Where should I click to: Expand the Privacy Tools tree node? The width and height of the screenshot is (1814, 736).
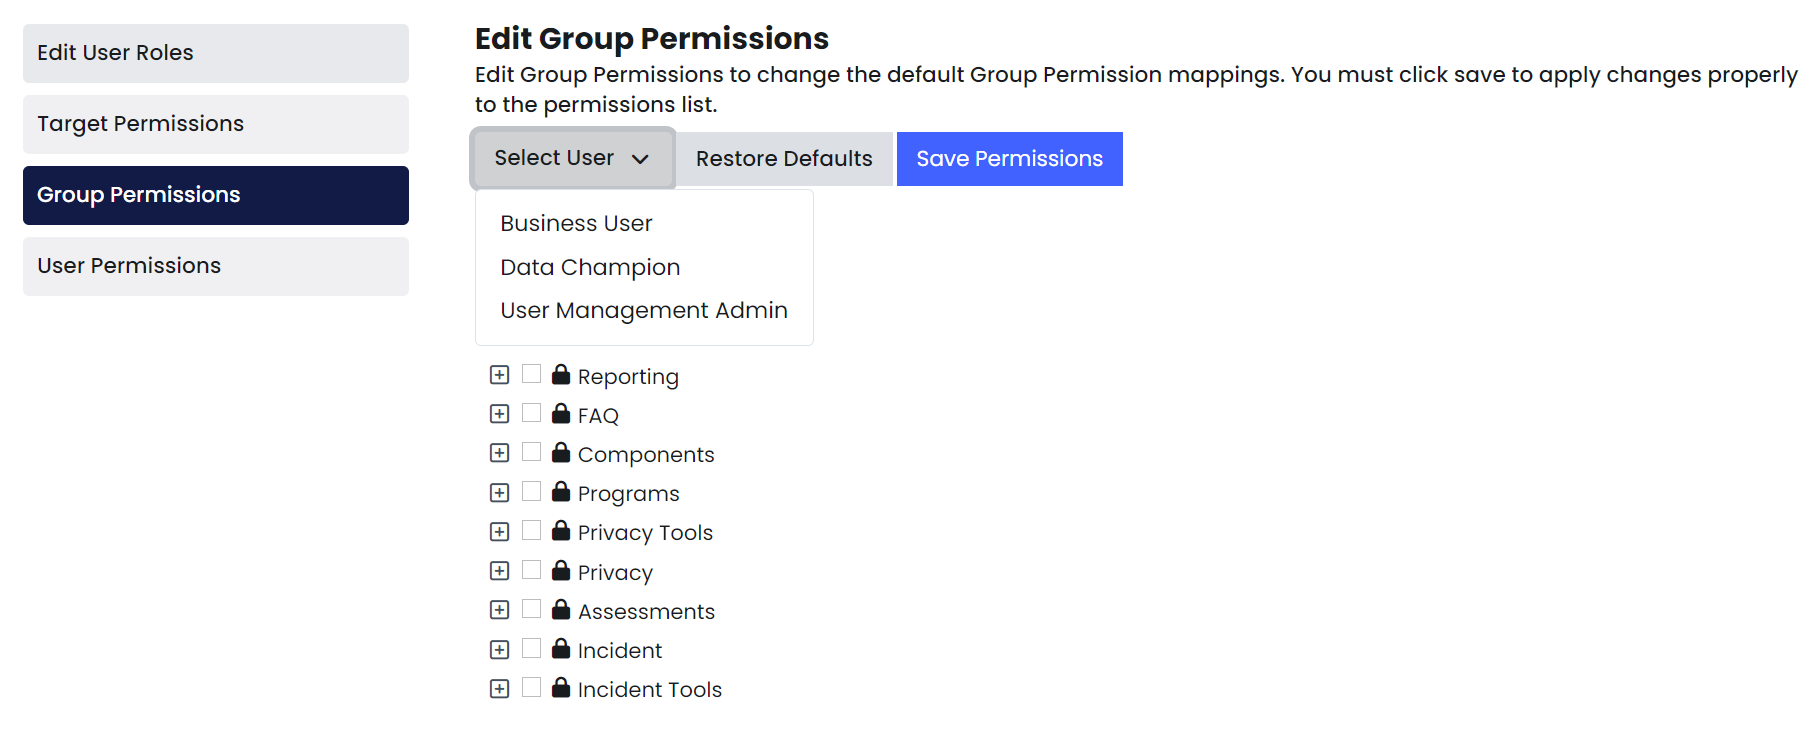click(x=500, y=532)
